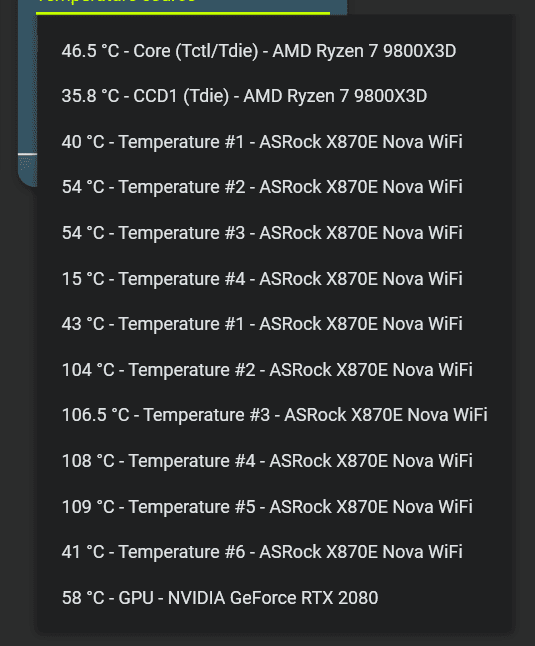Viewport: 535px width, 646px height.
Task: Click the dark backdrop right of the list
Action: tap(525, 323)
